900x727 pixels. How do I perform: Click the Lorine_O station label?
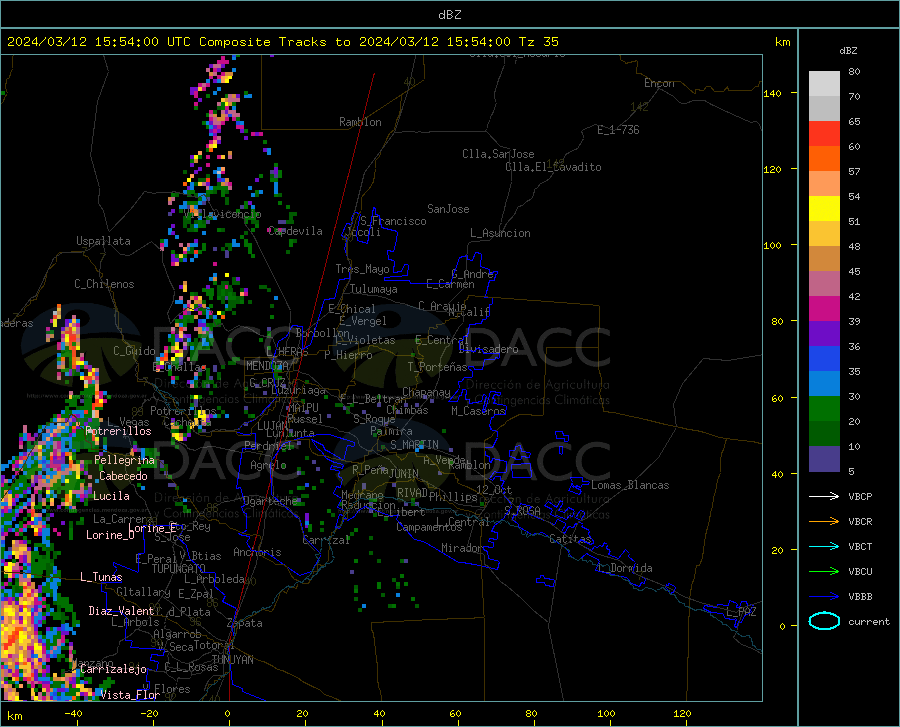110,535
